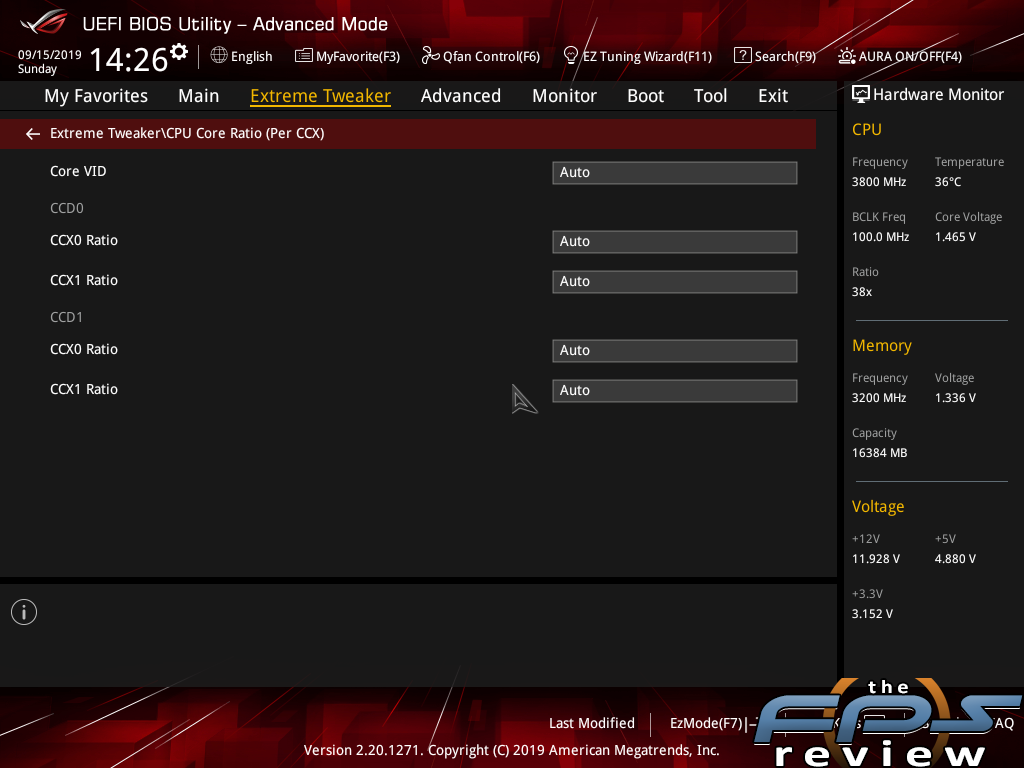Viewport: 1024px width, 768px height.
Task: Click the EZ Tuning Wizard lightbulb icon
Action: (x=570, y=56)
